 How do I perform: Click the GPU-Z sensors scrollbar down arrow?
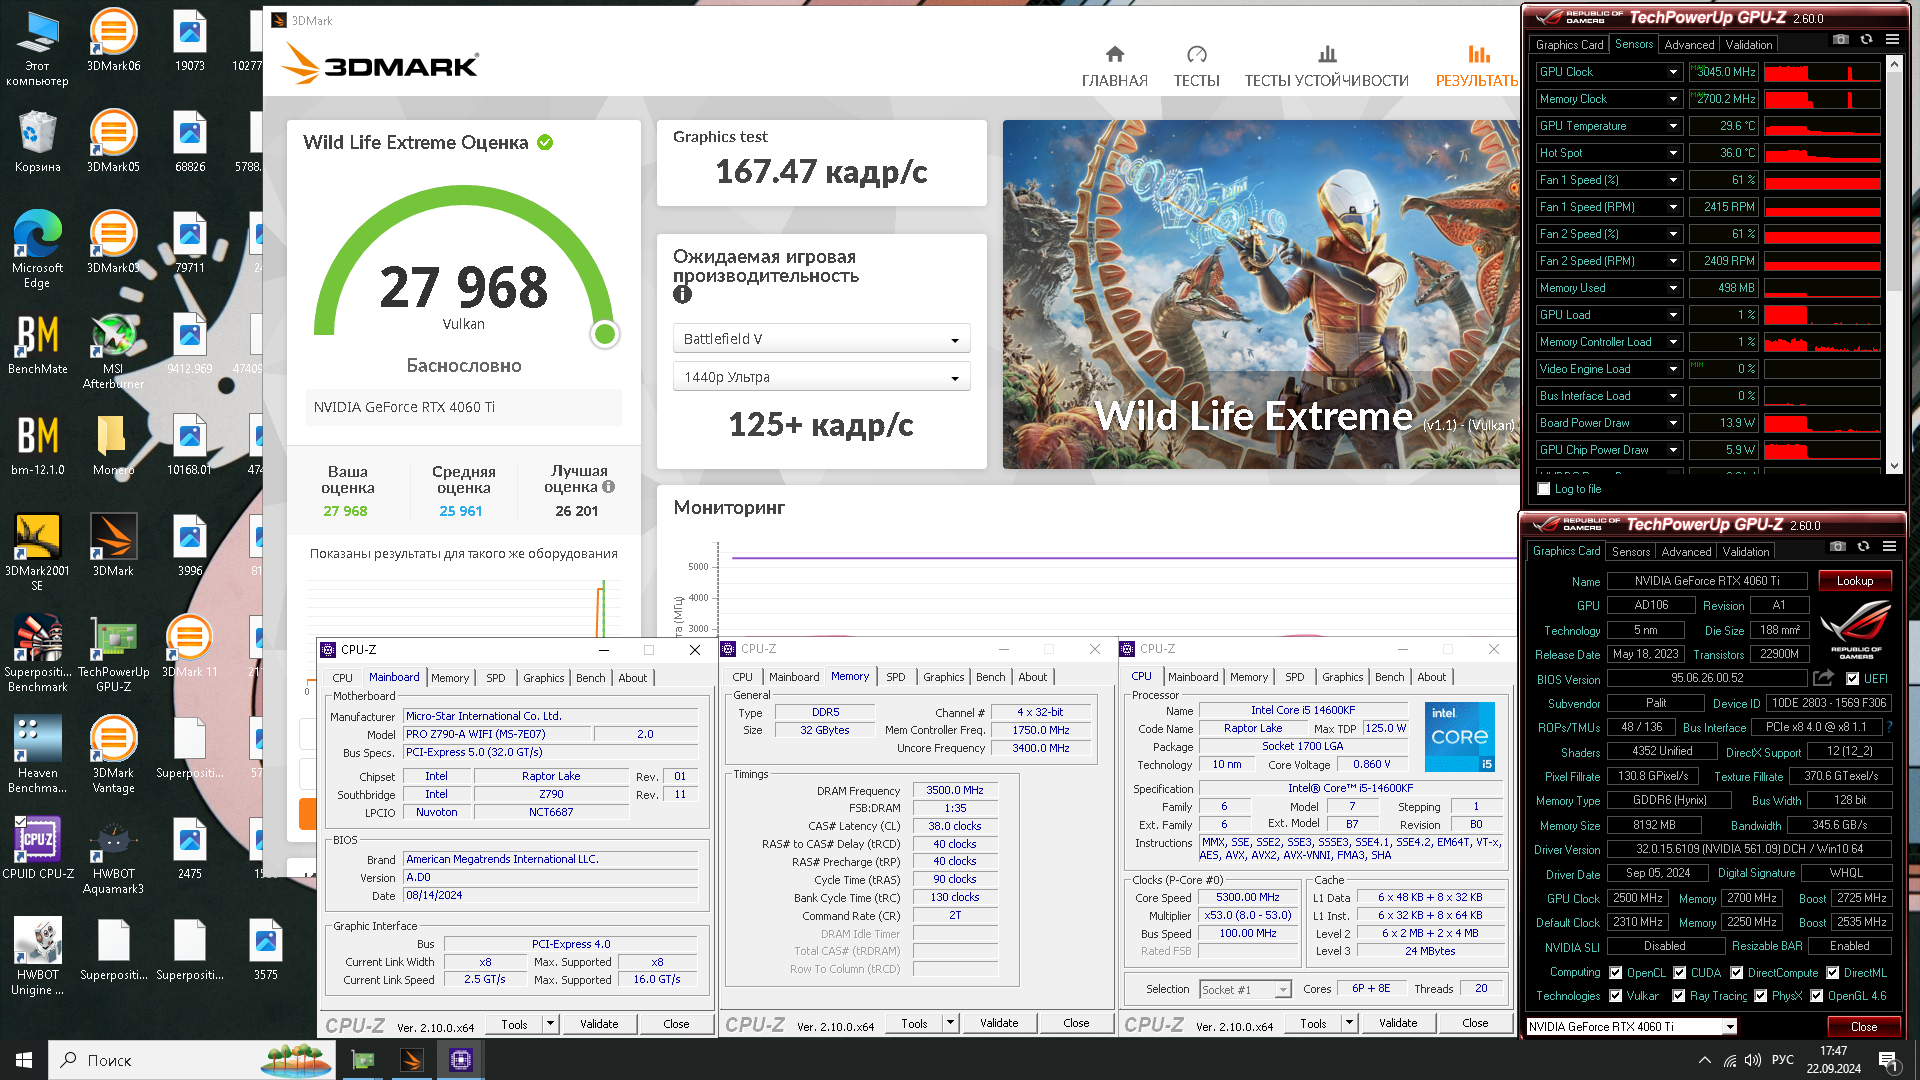point(1893,465)
